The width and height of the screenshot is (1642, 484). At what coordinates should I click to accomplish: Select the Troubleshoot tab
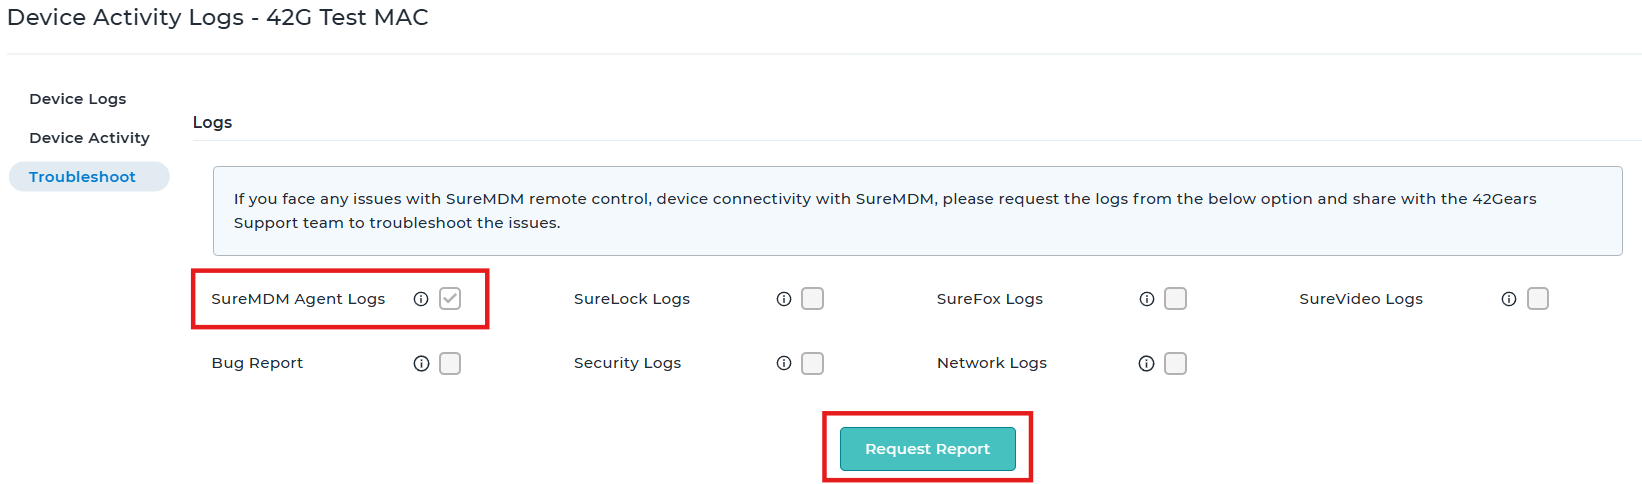pyautogui.click(x=89, y=177)
